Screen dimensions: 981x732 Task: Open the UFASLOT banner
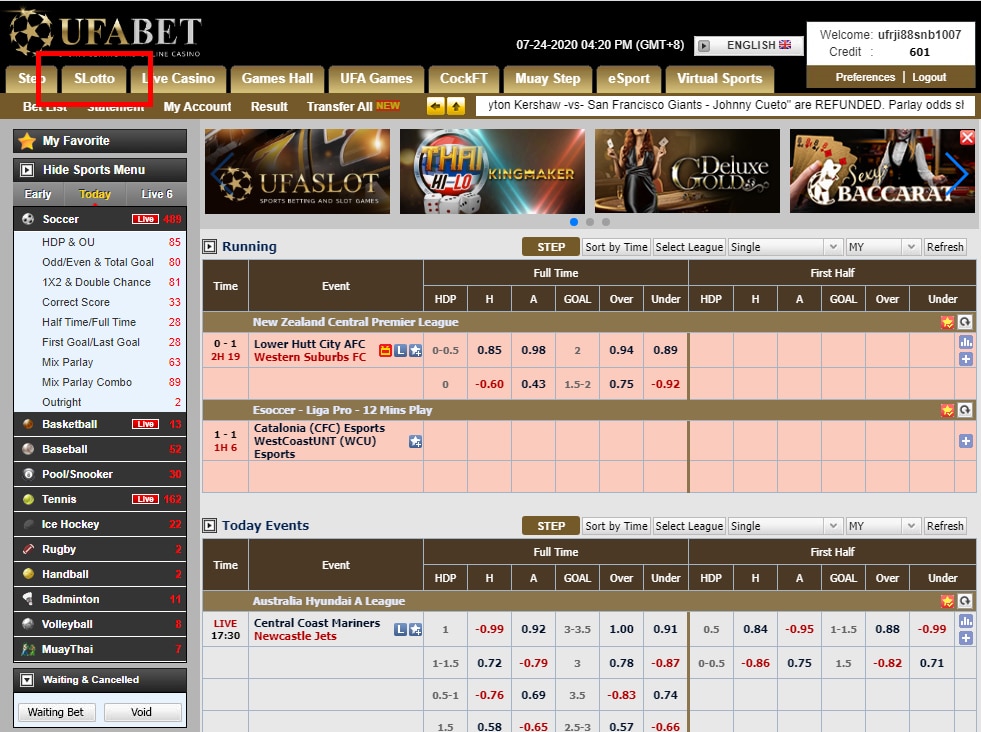pos(297,171)
